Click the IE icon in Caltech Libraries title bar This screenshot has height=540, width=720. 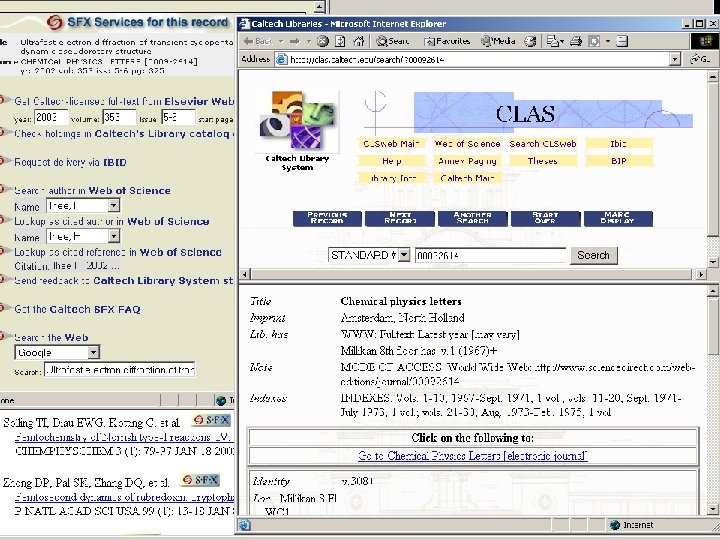point(244,24)
